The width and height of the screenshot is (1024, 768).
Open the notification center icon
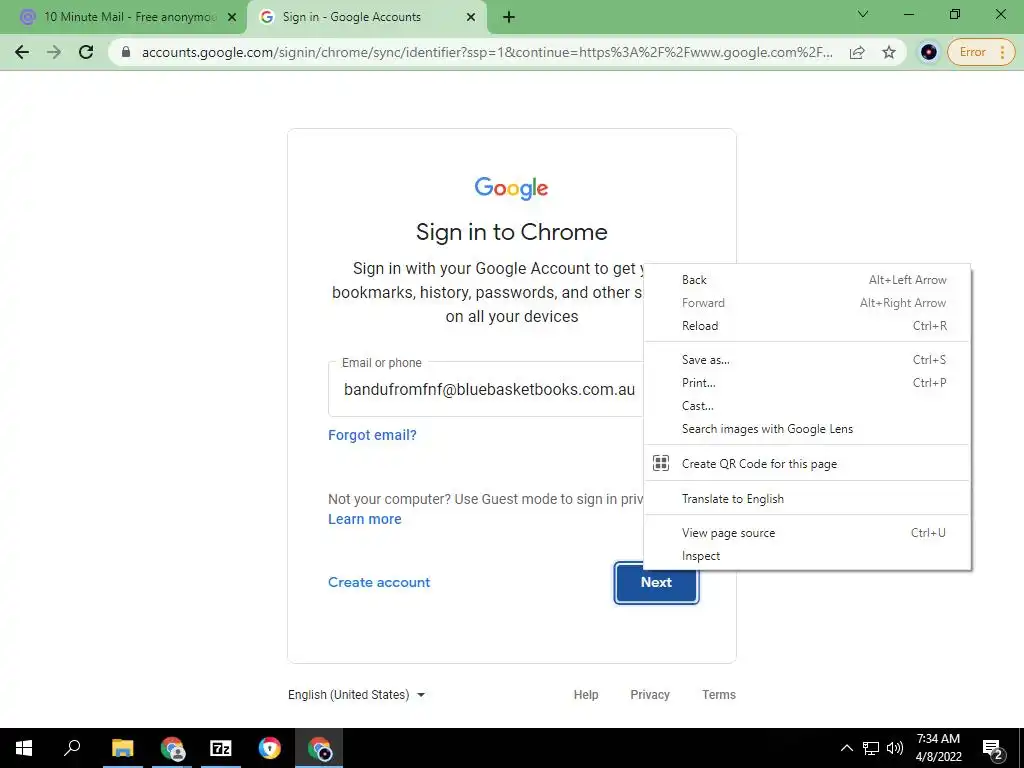pyautogui.click(x=993, y=748)
